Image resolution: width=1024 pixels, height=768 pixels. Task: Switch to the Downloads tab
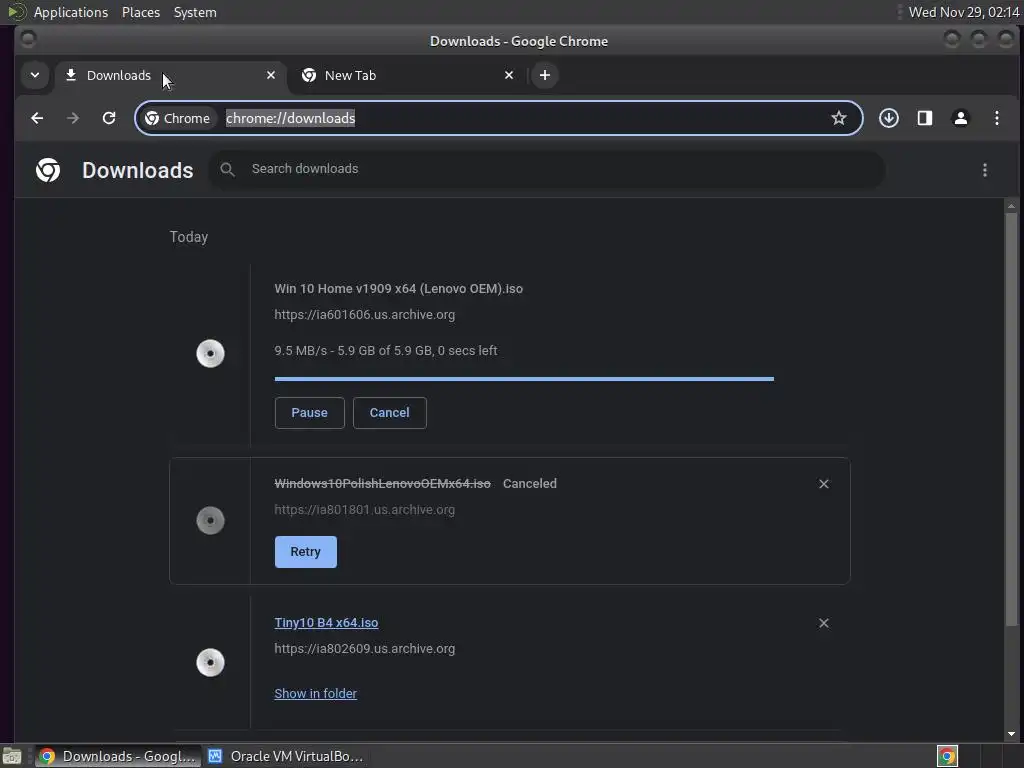pyautogui.click(x=171, y=75)
